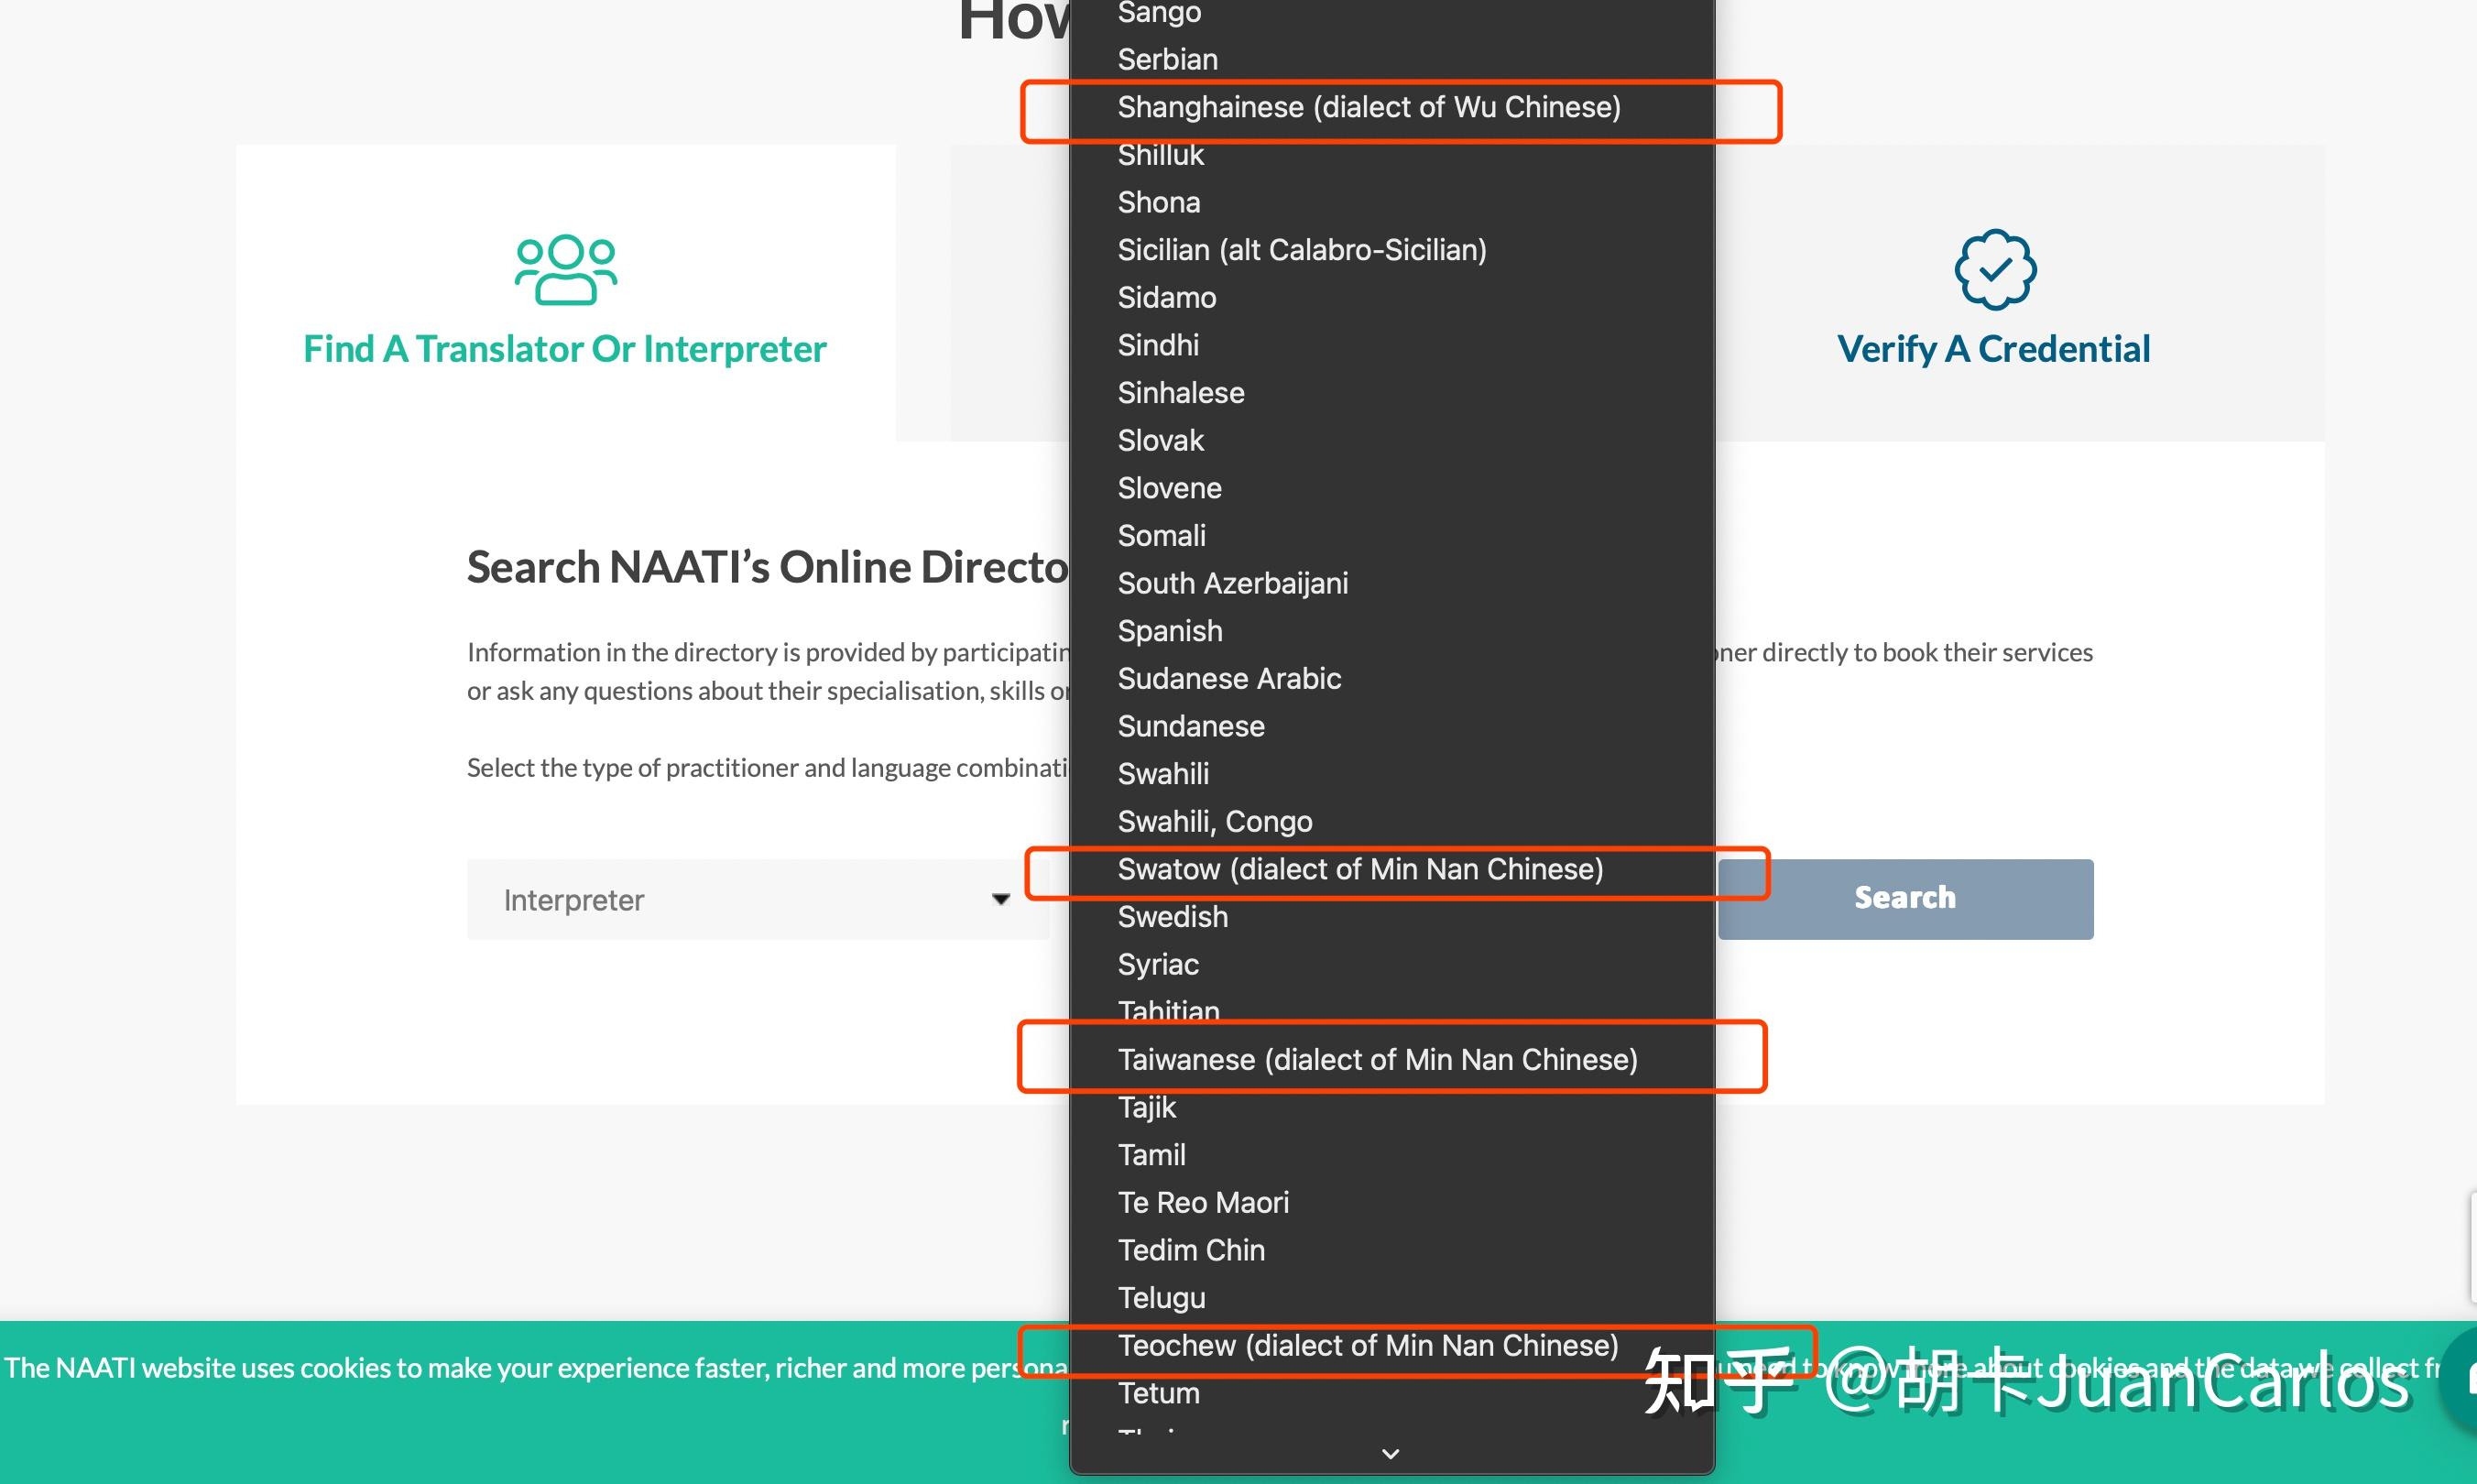Click the people group icon above Find A Translator

(565, 269)
